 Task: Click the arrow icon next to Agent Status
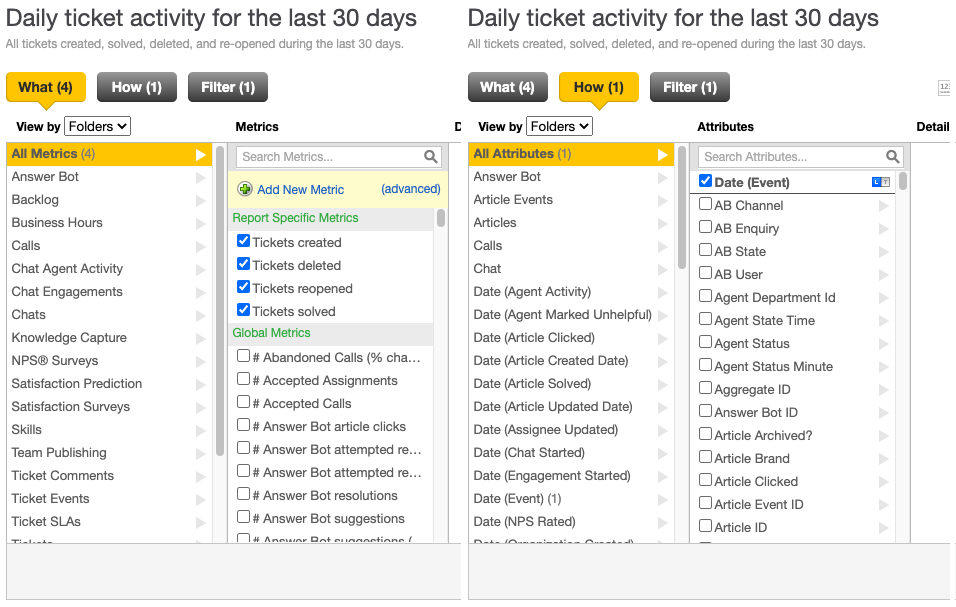[883, 344]
